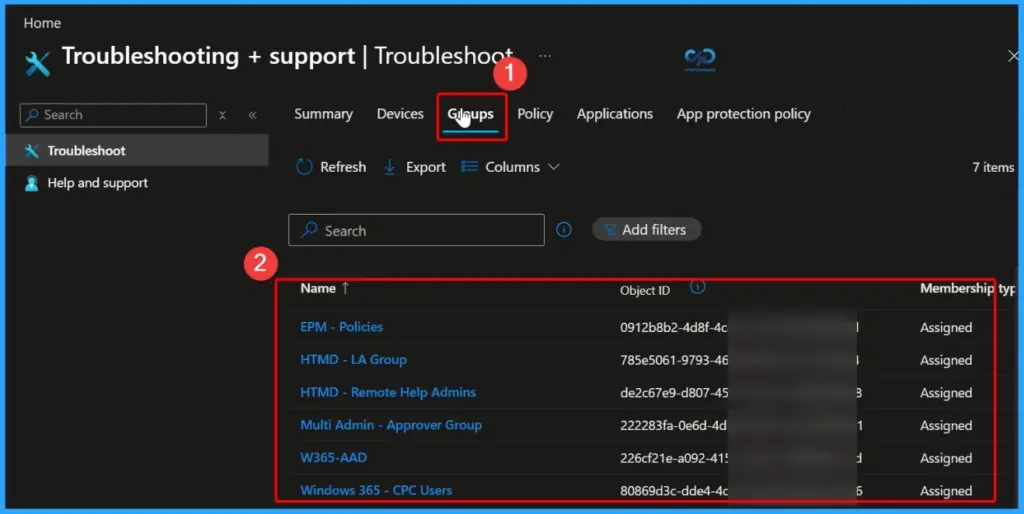Click object ID starting 222283fa
Screen dimensions: 1024x514
[673, 425]
